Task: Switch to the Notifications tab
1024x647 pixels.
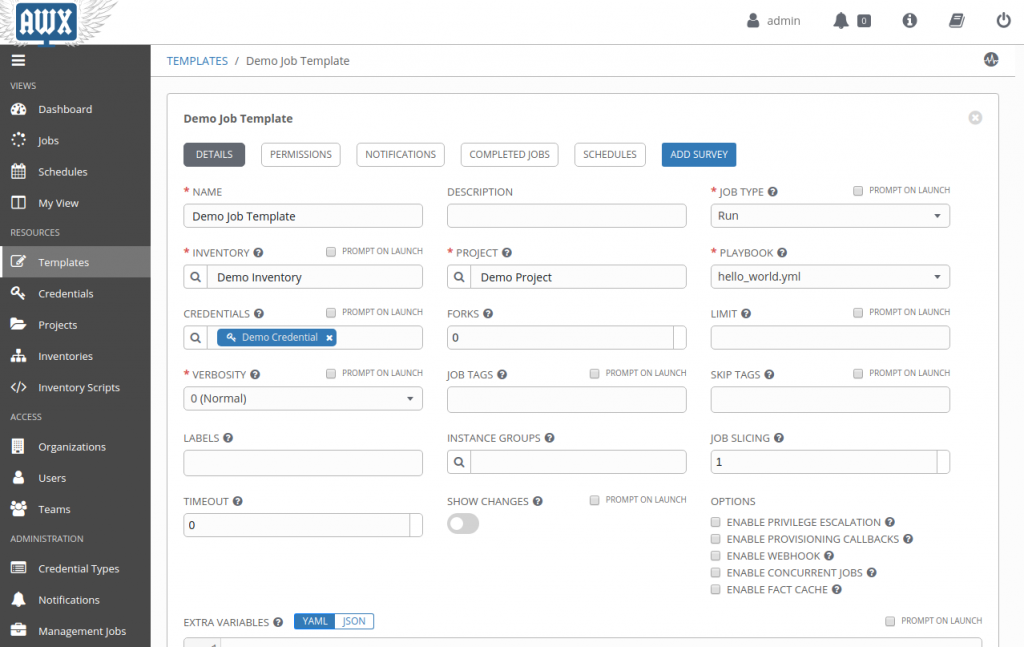Action: (400, 154)
